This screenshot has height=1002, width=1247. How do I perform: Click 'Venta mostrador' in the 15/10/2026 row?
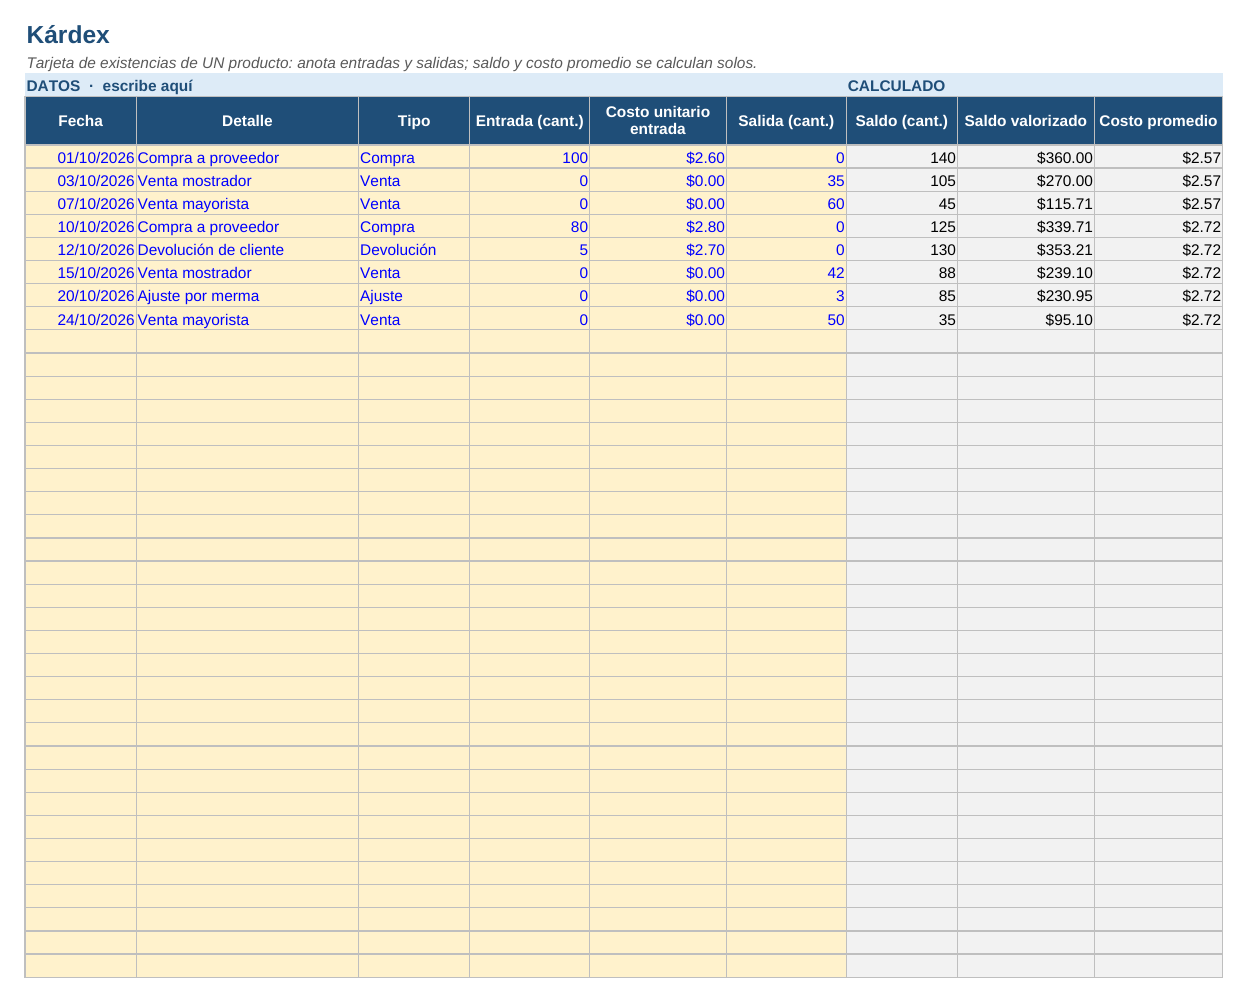(247, 273)
